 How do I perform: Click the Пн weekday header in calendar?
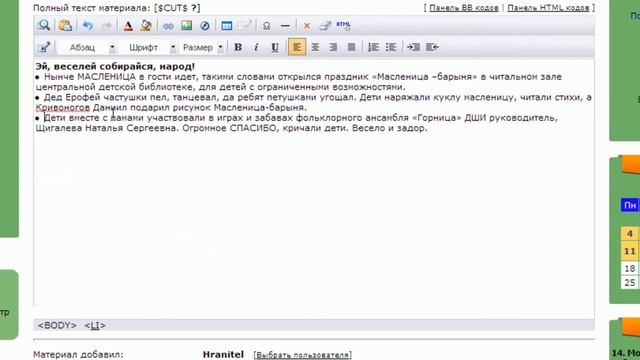click(x=630, y=205)
